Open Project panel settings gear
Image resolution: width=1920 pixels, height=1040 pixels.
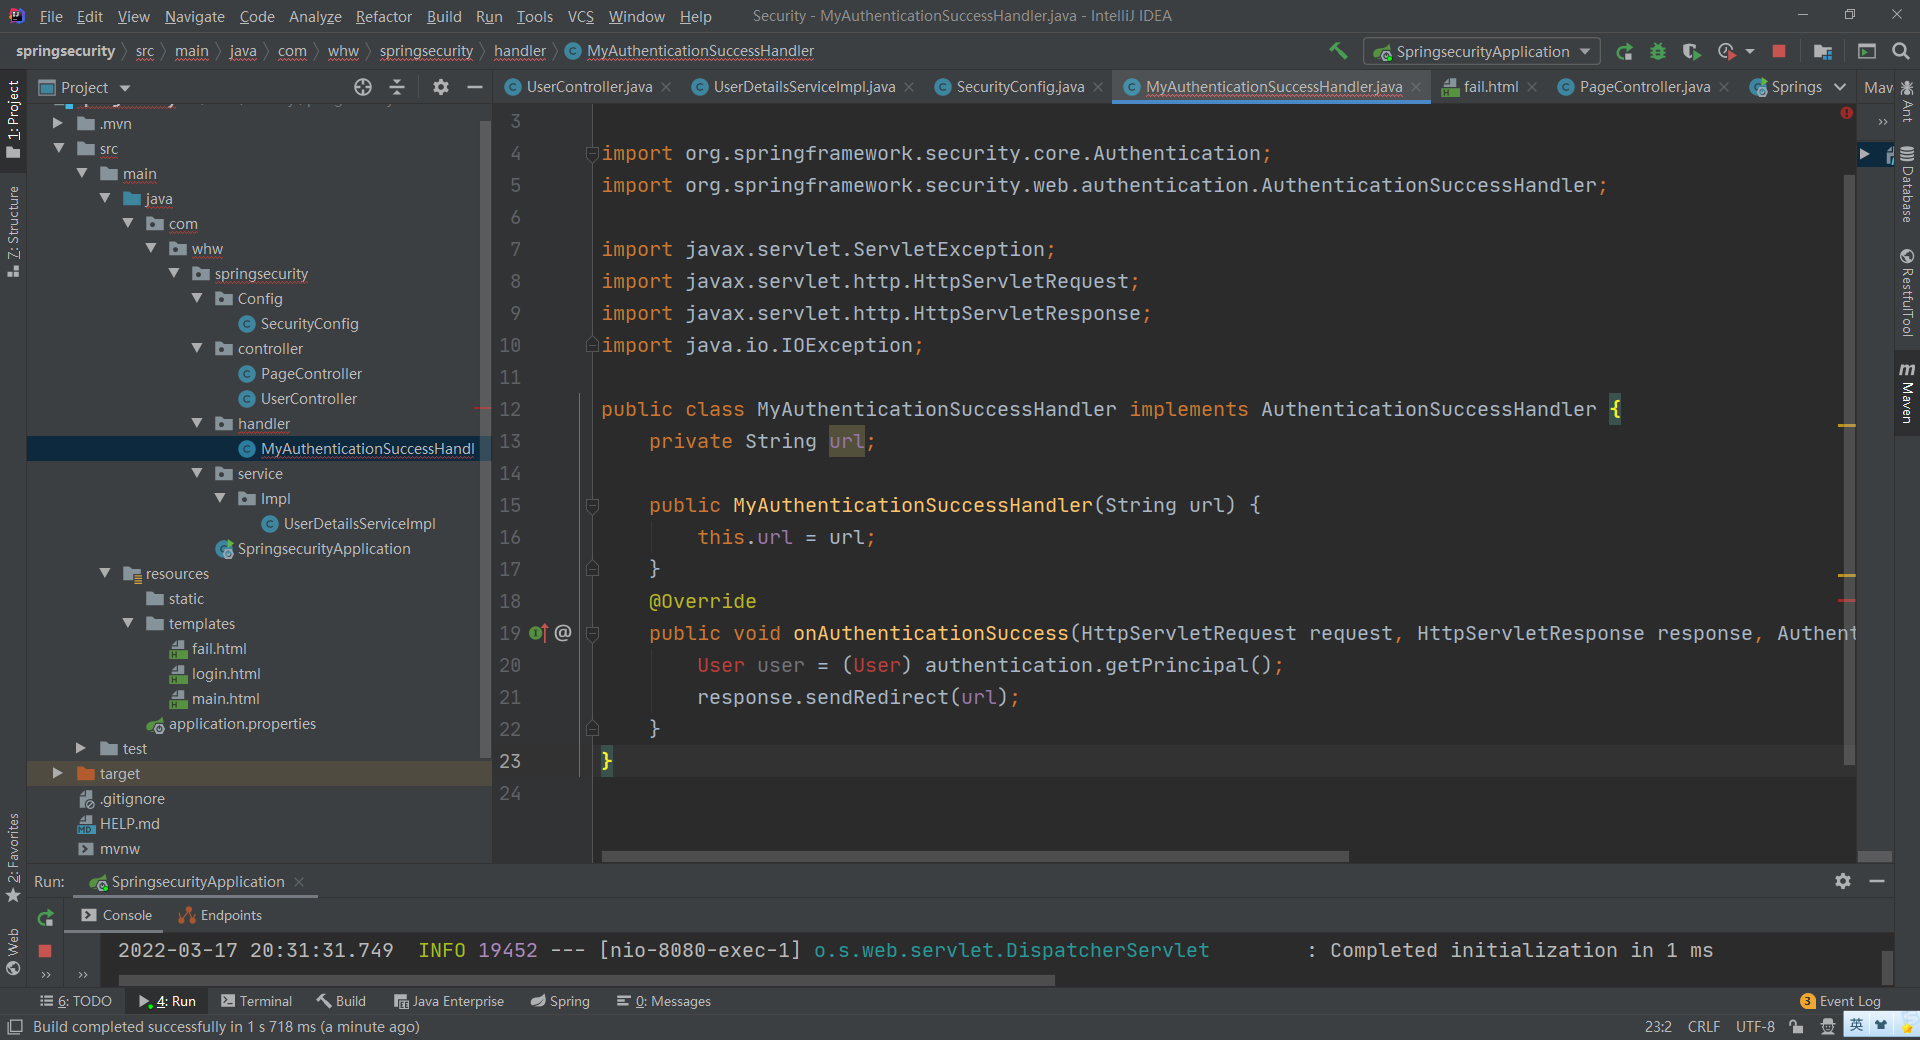tap(441, 87)
